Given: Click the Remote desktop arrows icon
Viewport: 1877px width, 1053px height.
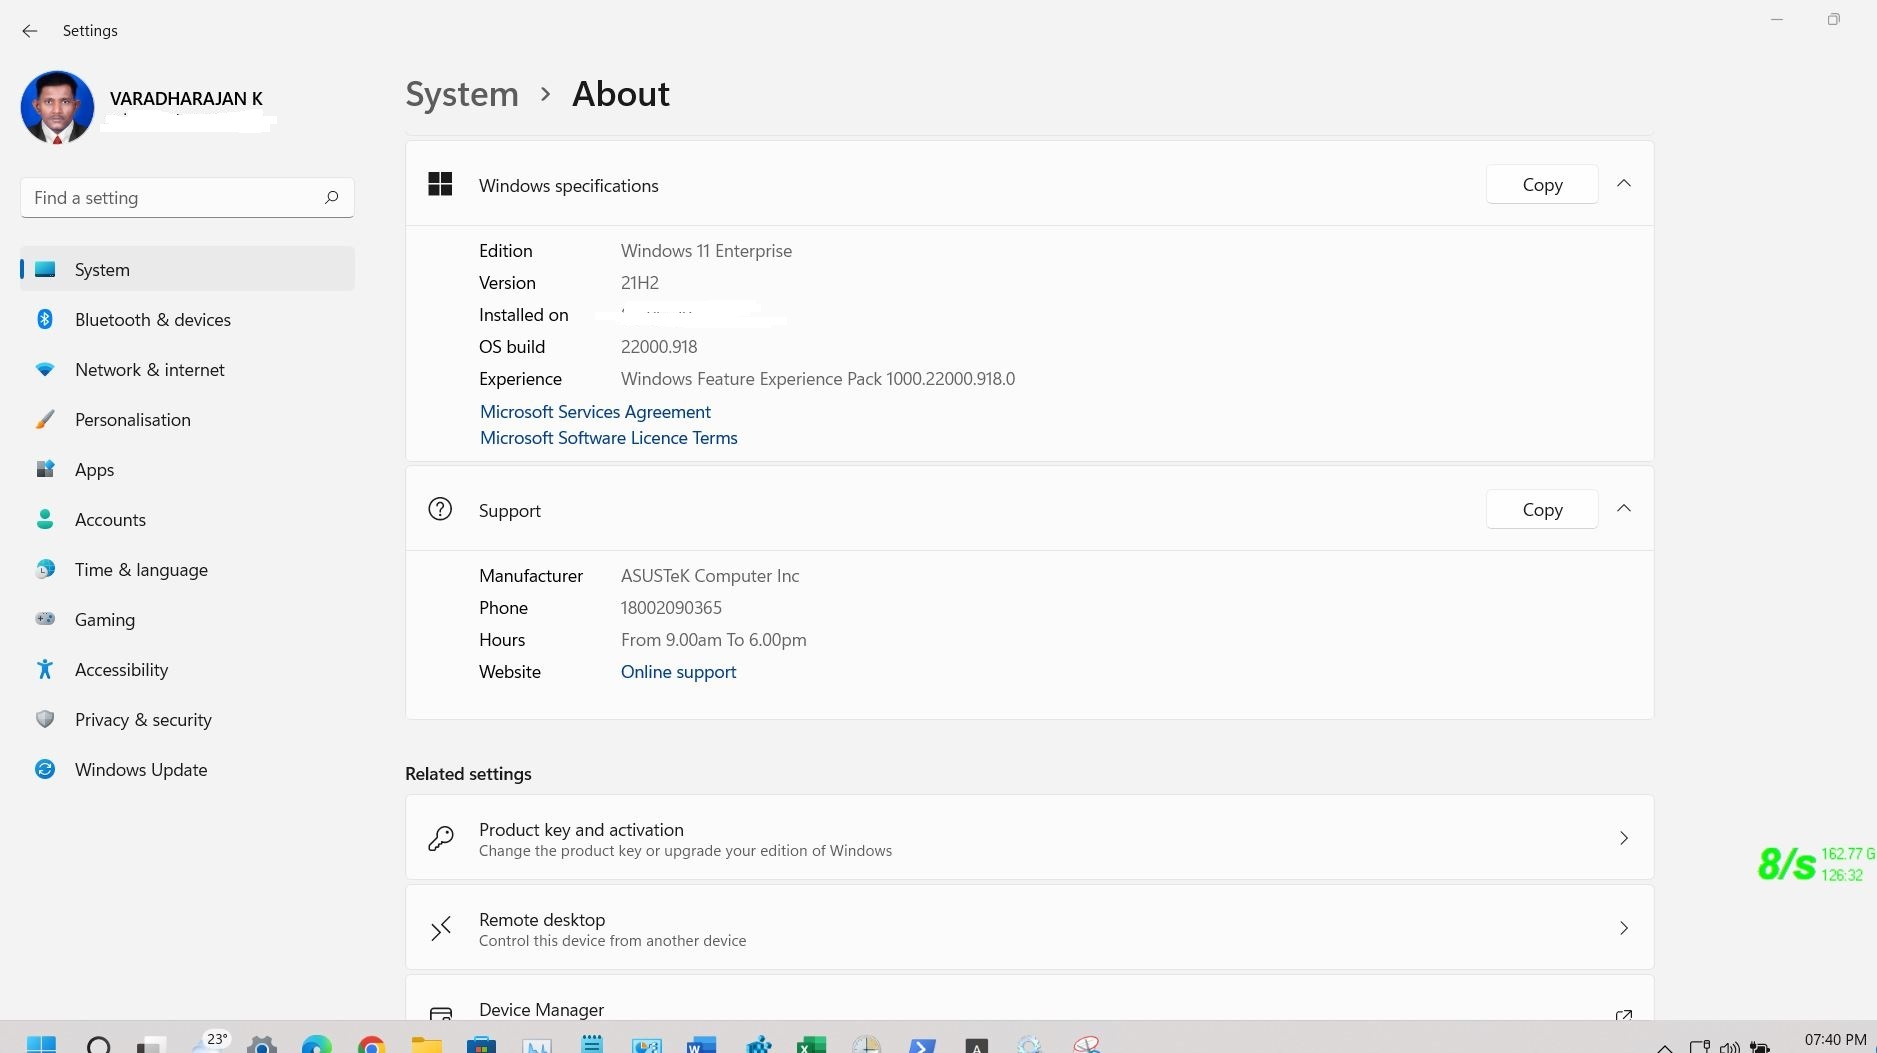Looking at the screenshot, I should (x=440, y=928).
